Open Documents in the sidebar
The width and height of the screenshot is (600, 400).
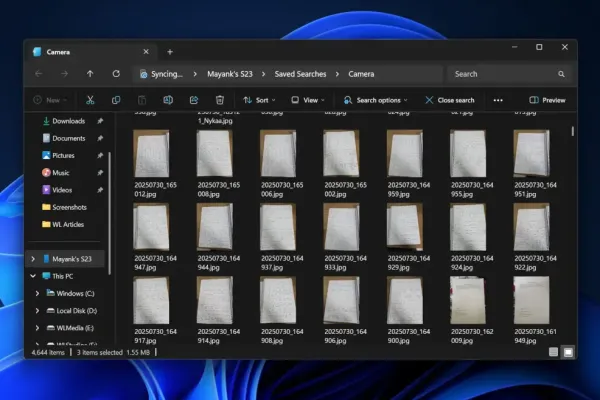[x=68, y=138]
